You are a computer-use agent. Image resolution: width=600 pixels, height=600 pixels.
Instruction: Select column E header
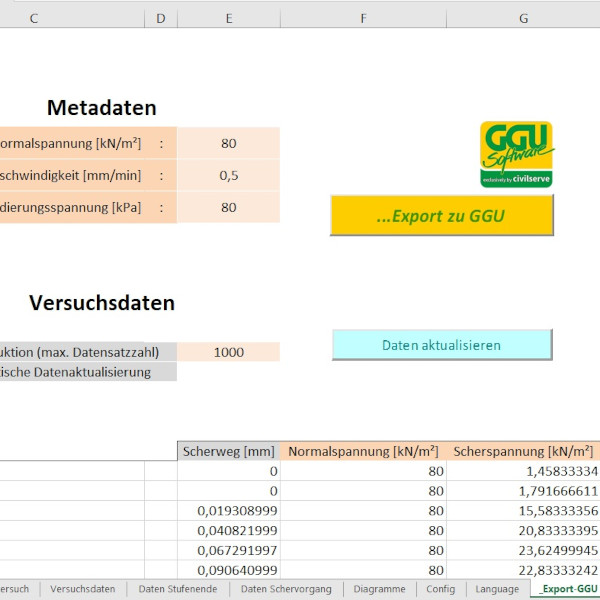(x=229, y=18)
